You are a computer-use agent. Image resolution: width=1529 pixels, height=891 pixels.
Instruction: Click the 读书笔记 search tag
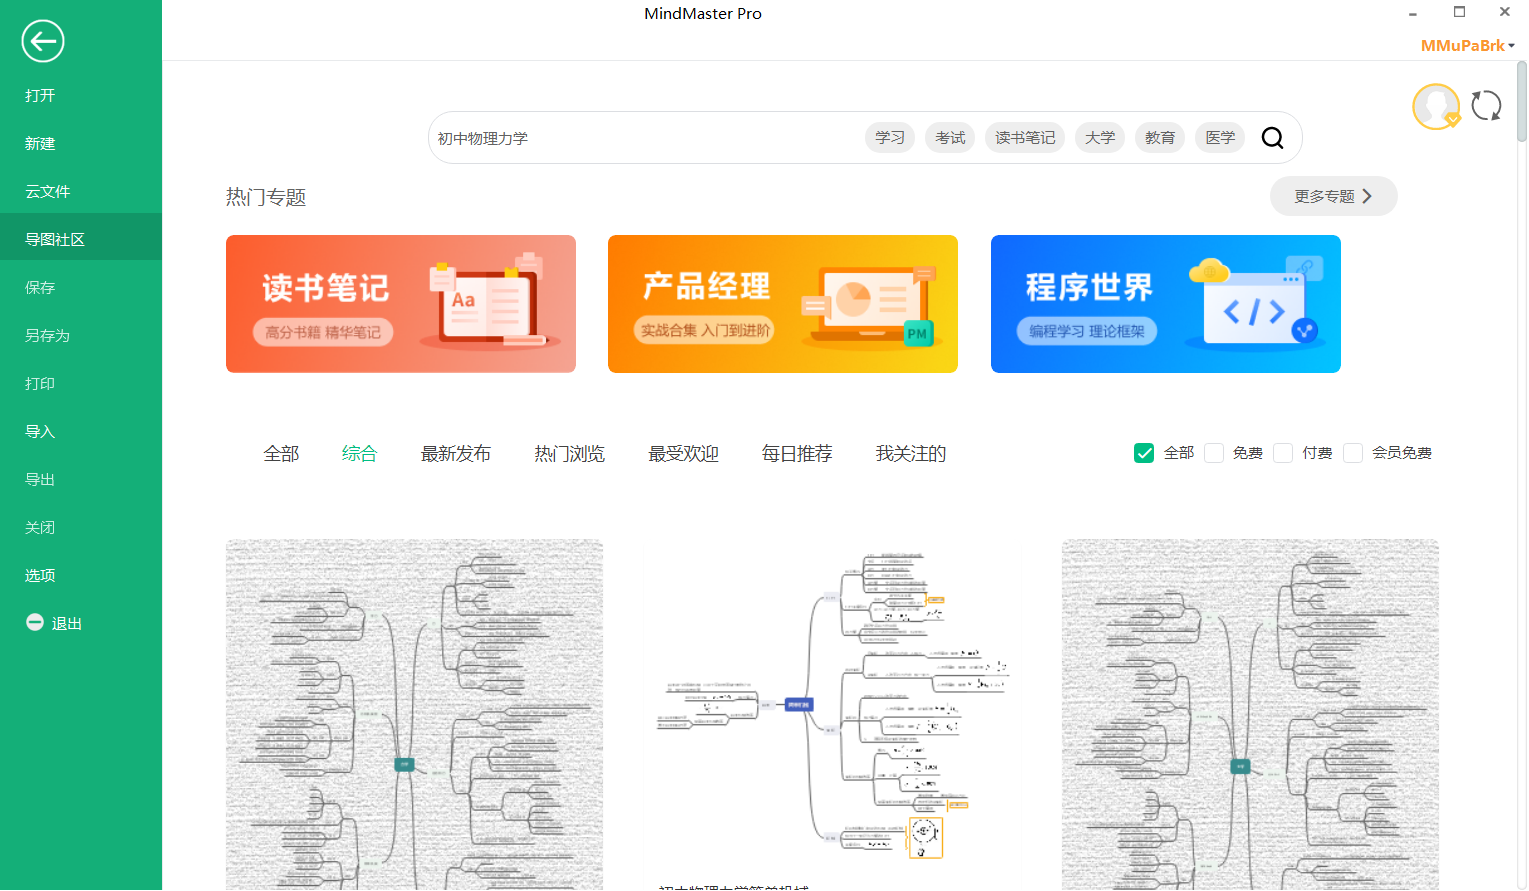coord(1025,138)
